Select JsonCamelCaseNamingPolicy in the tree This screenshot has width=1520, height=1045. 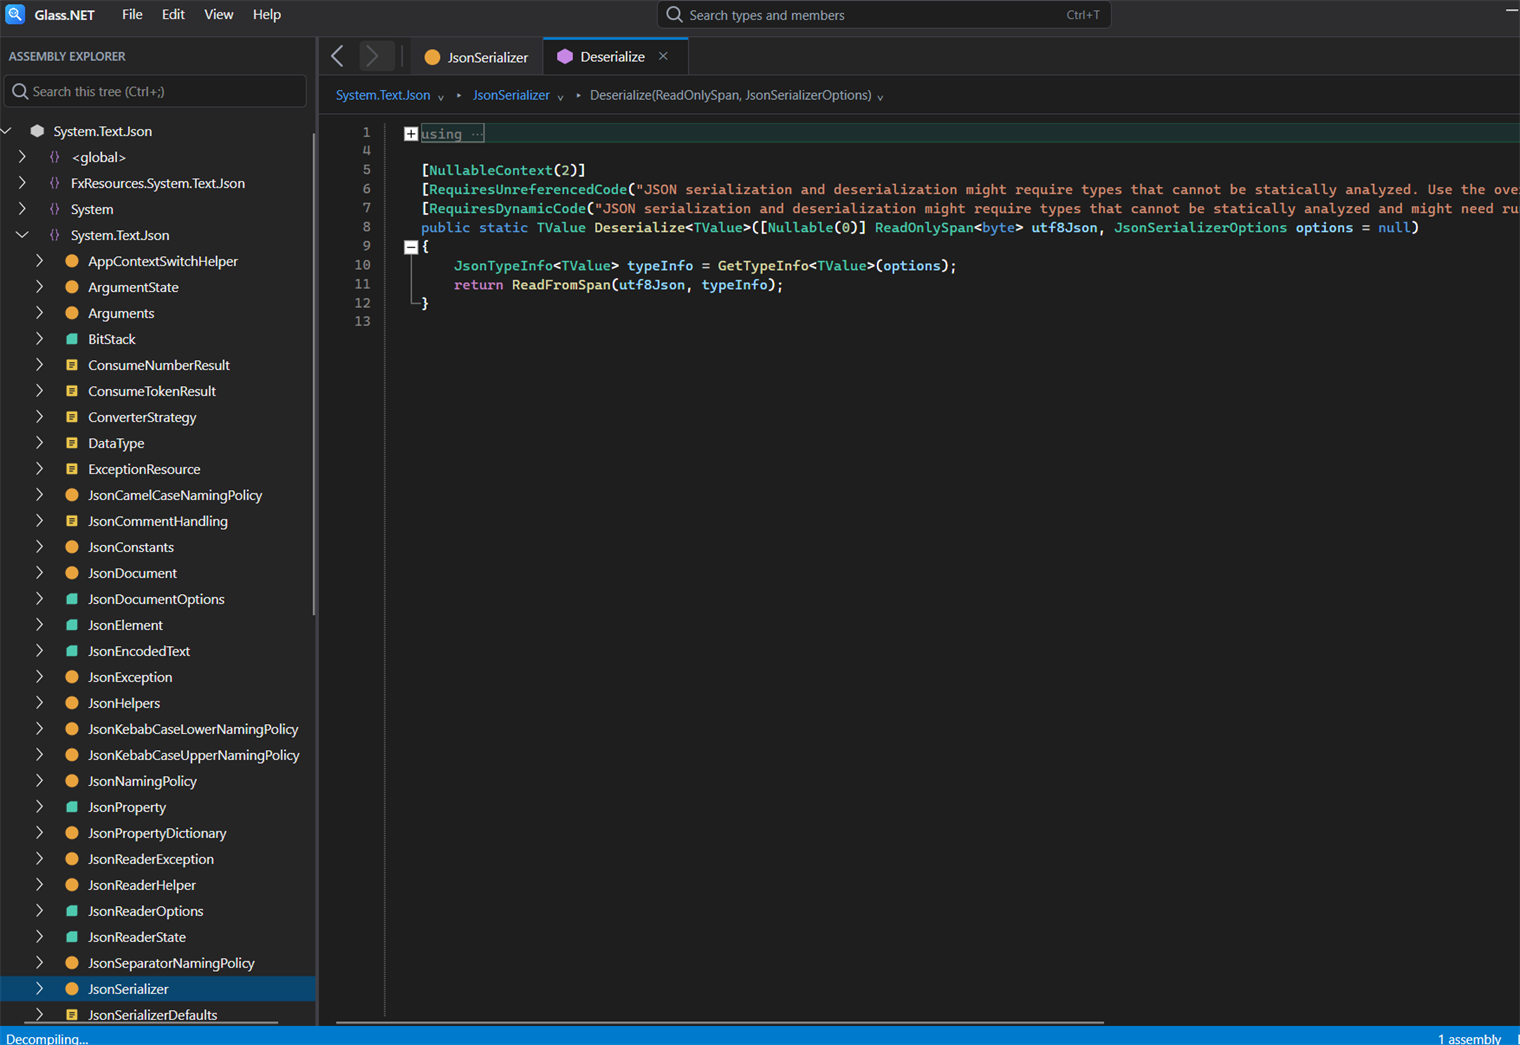[x=175, y=495]
